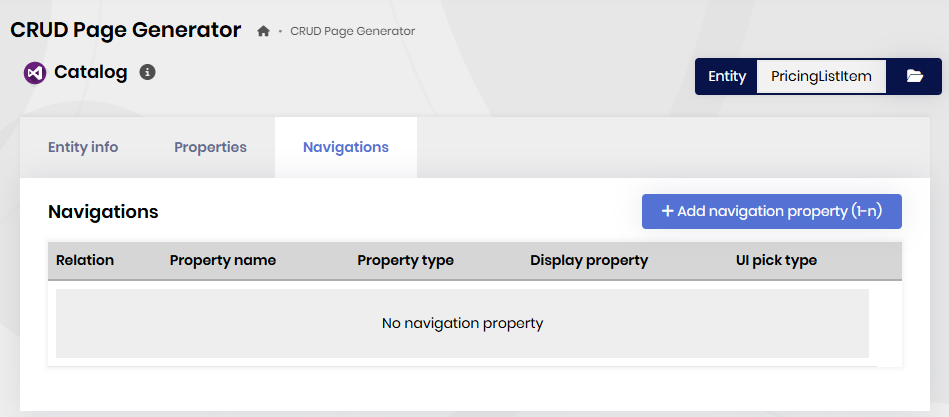Show Catalog info via the info icon

tap(147, 72)
